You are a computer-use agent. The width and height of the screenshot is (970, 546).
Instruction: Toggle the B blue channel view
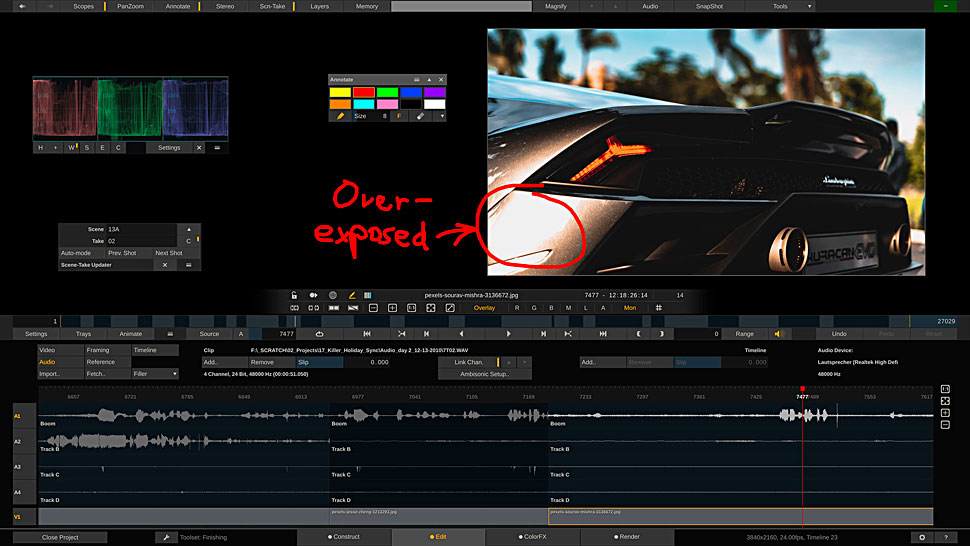point(551,307)
